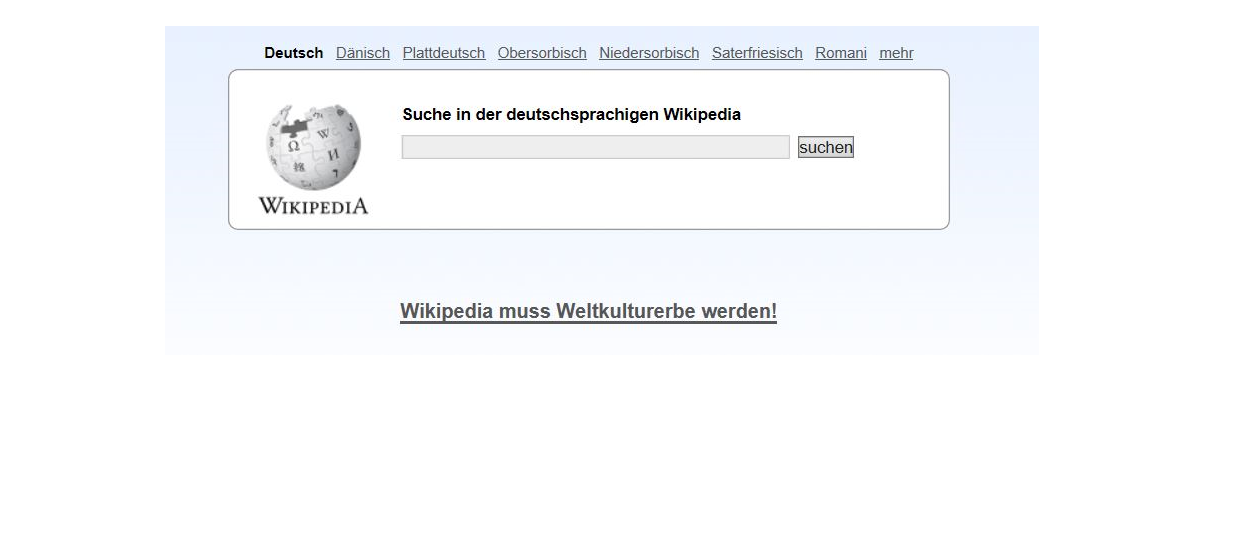Open the Wikipedia muss Weltkulturerbe werden link
The image size is (1246, 547).
click(588, 311)
